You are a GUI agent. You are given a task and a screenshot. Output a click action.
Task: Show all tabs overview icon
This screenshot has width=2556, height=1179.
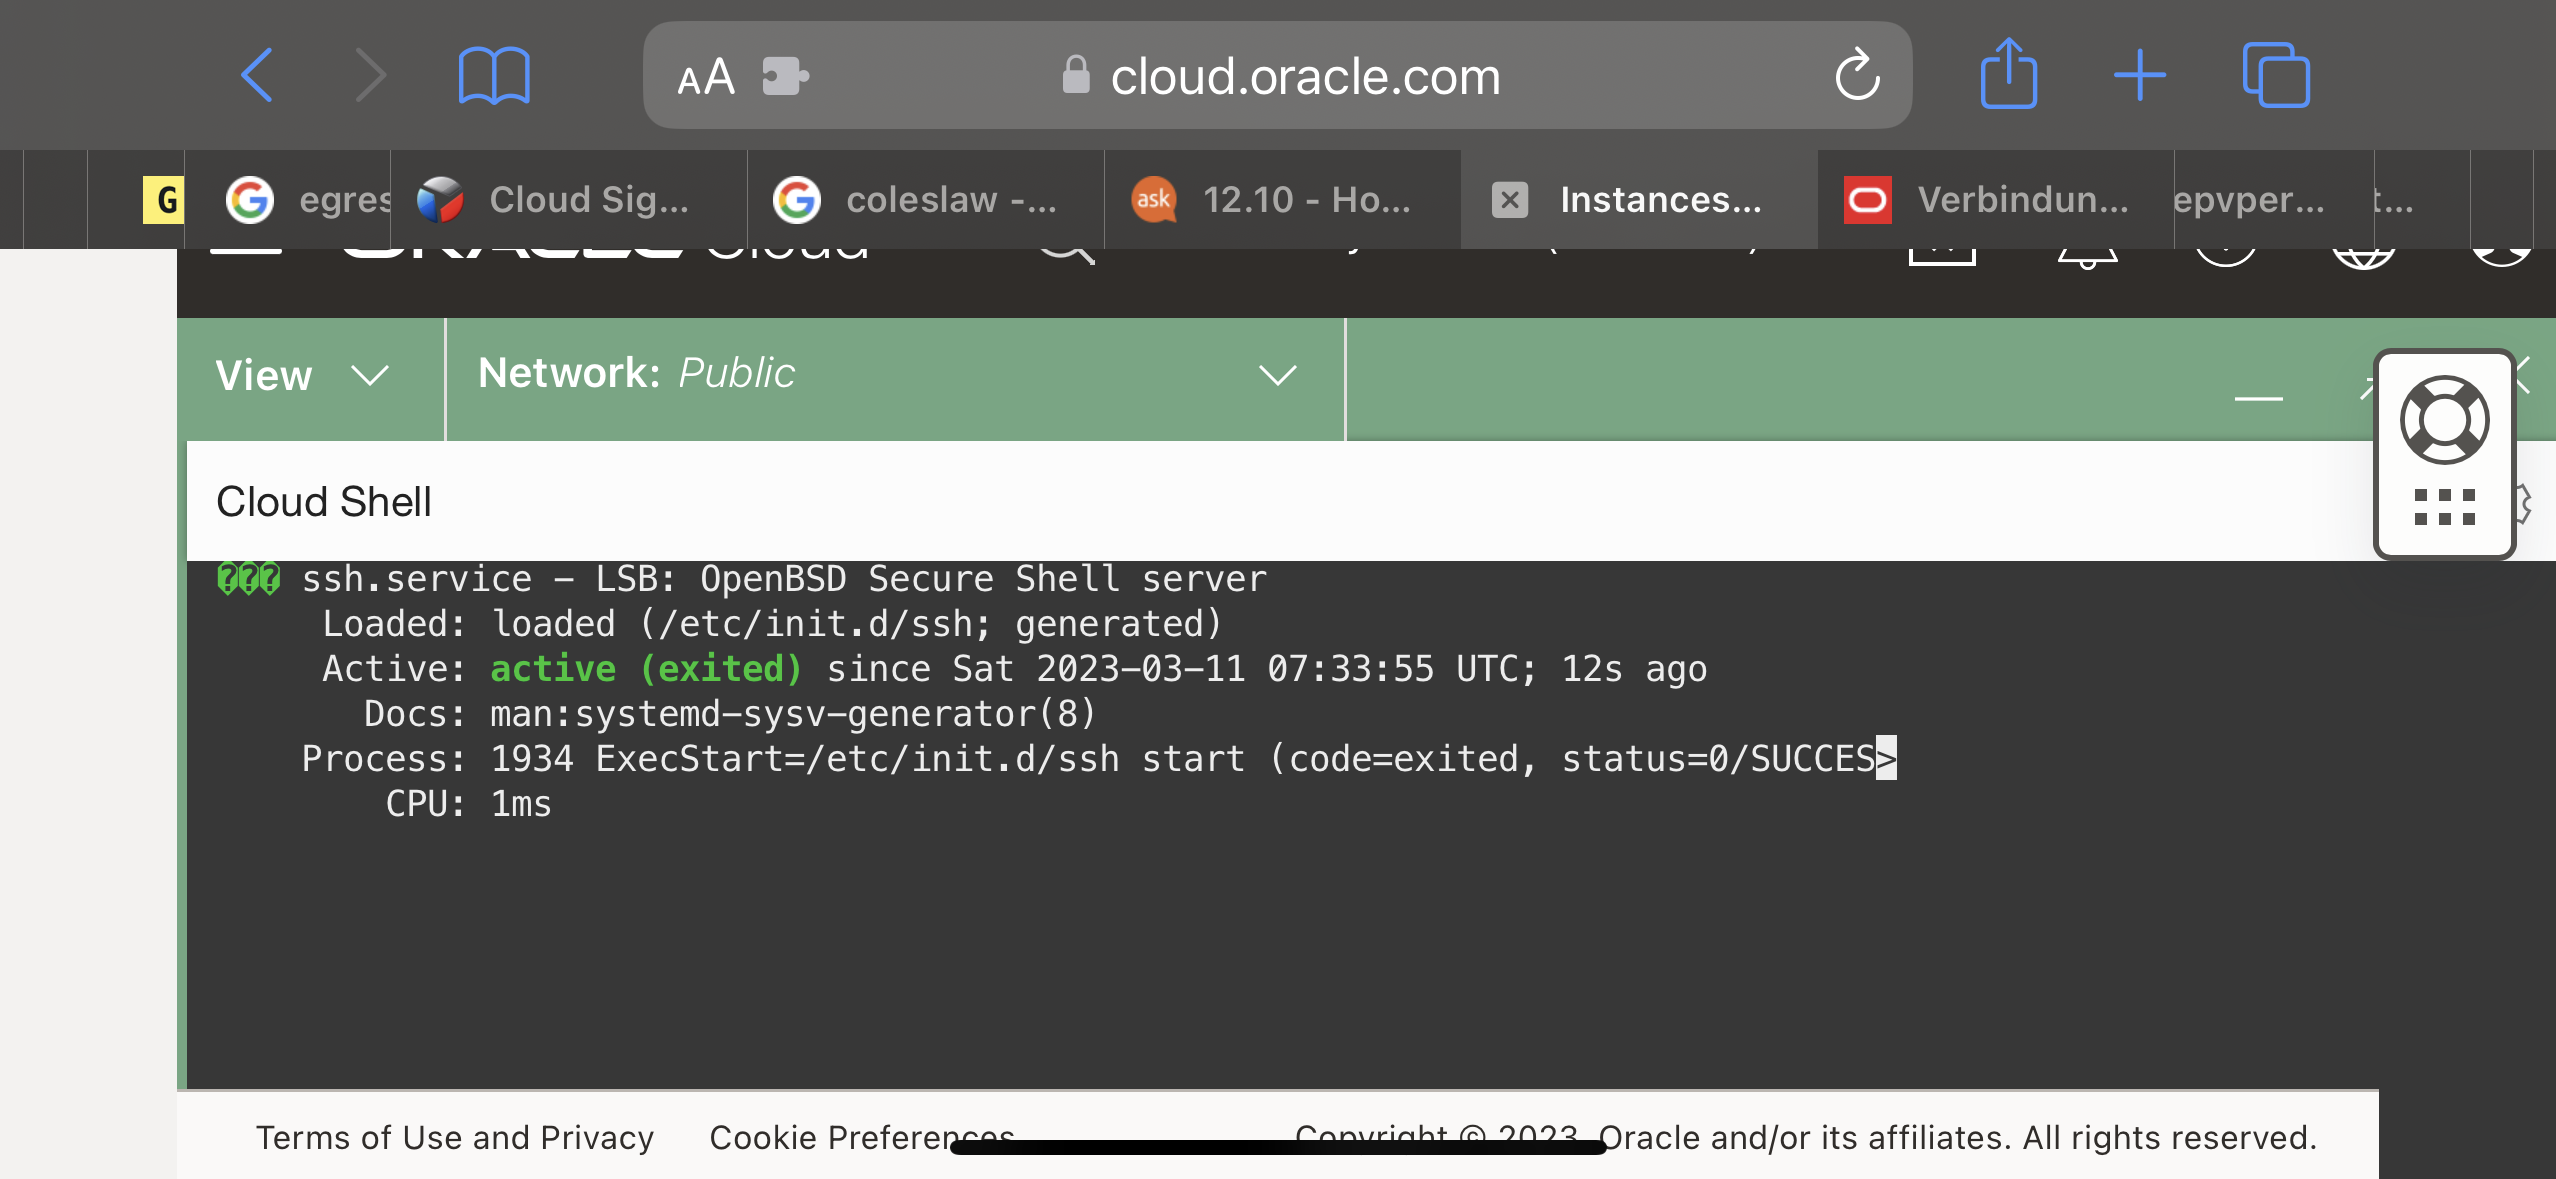(2275, 75)
